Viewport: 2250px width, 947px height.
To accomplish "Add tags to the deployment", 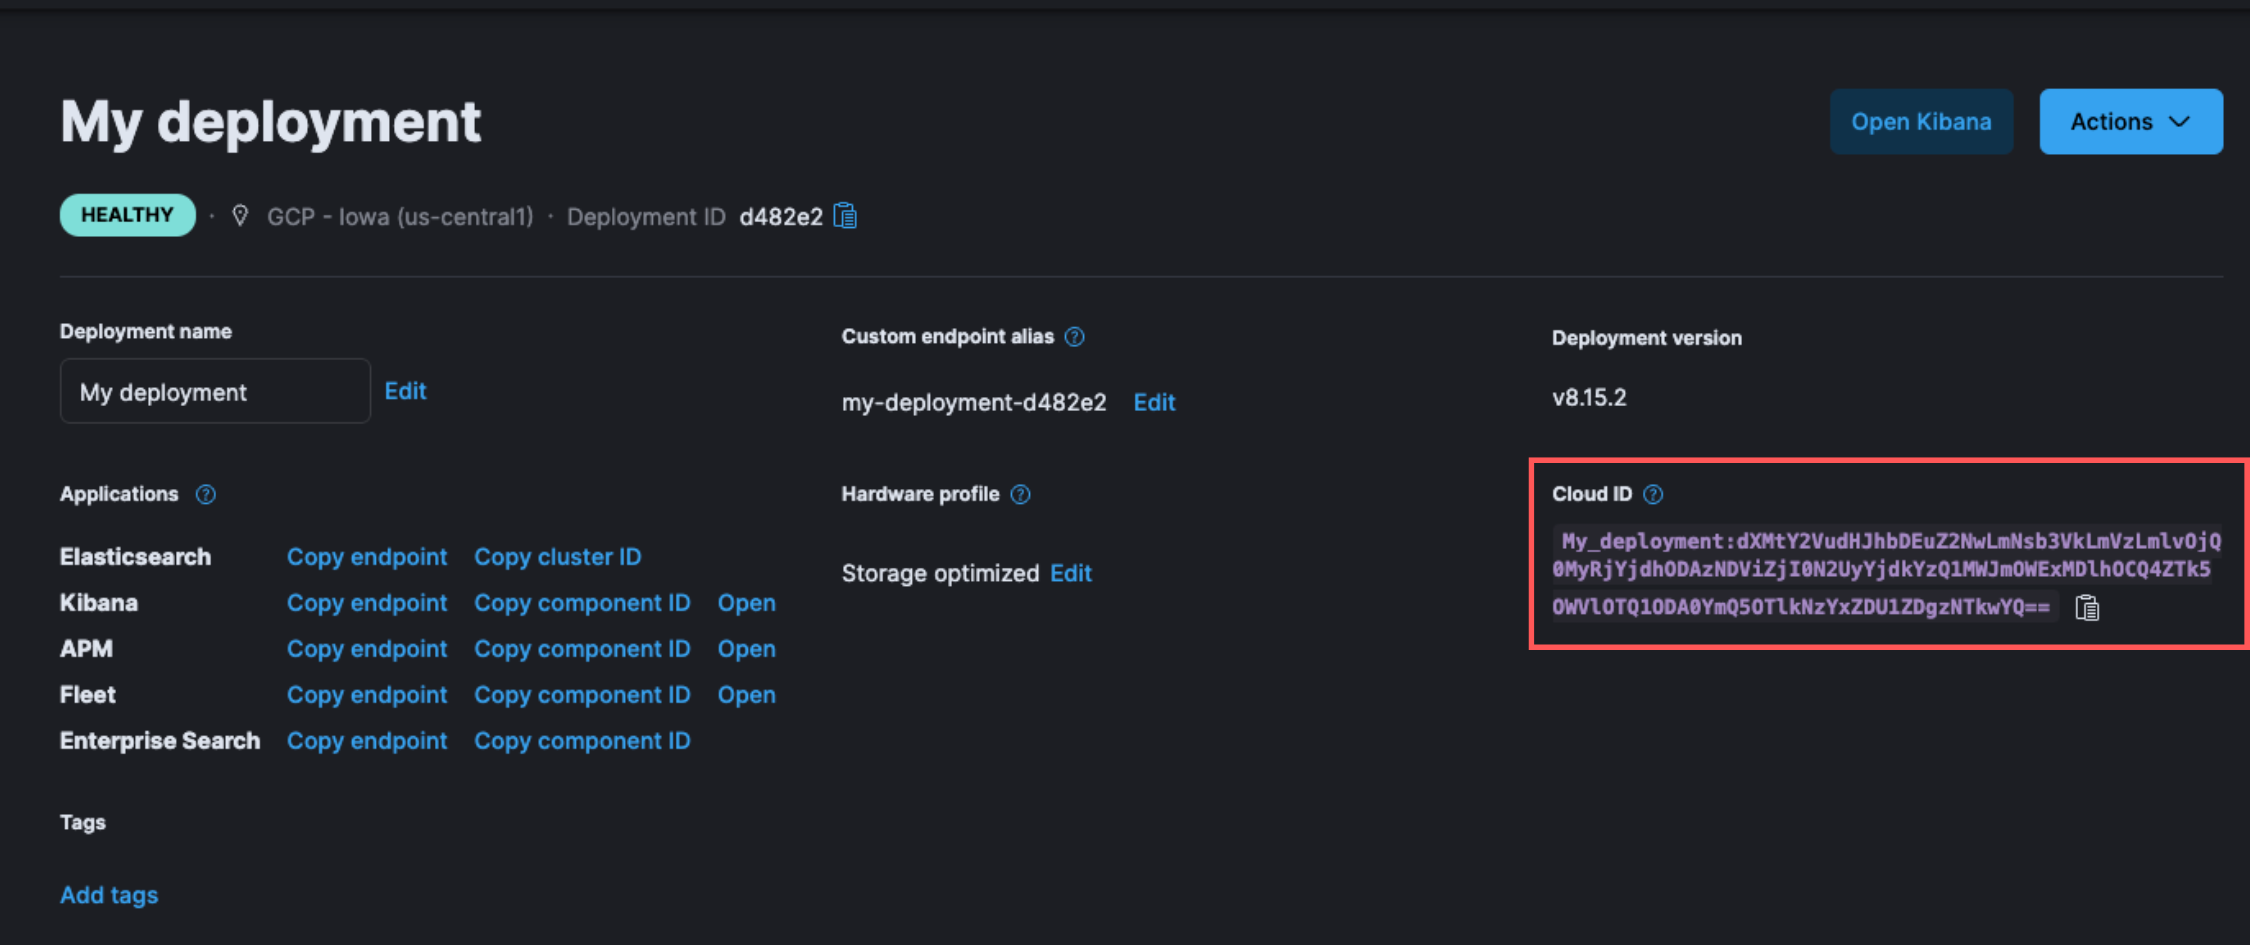I will [x=109, y=895].
